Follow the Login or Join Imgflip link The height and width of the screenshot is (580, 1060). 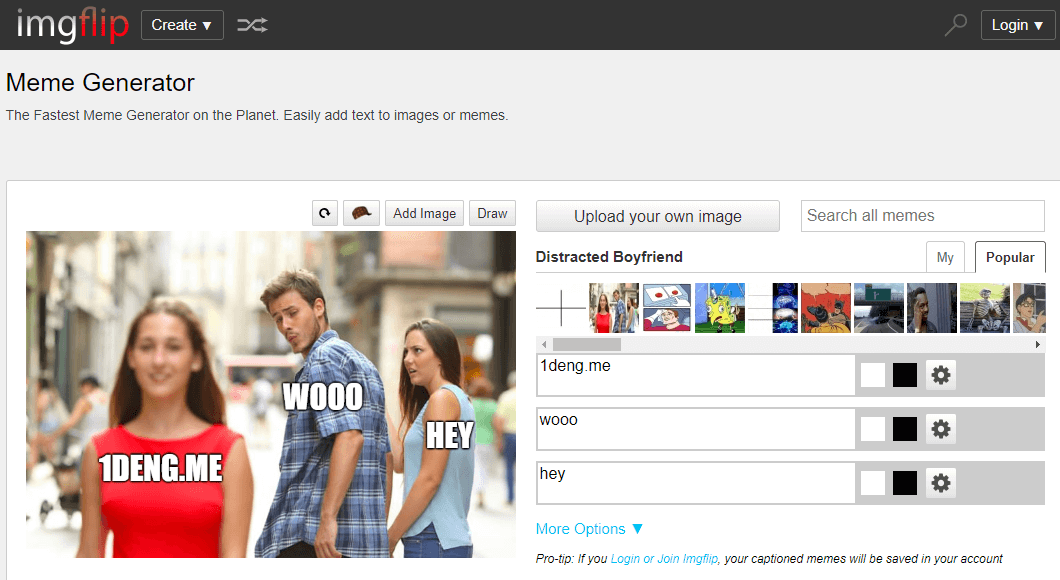coord(664,558)
